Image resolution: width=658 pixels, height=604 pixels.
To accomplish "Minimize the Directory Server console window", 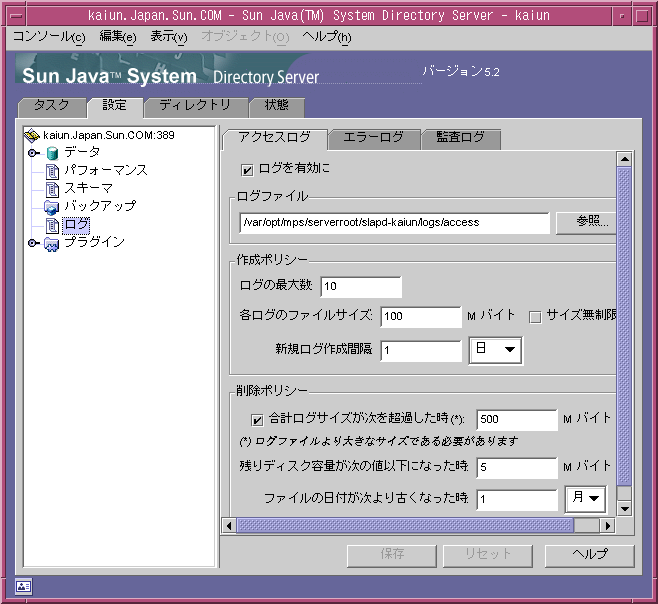I will click(x=622, y=16).
